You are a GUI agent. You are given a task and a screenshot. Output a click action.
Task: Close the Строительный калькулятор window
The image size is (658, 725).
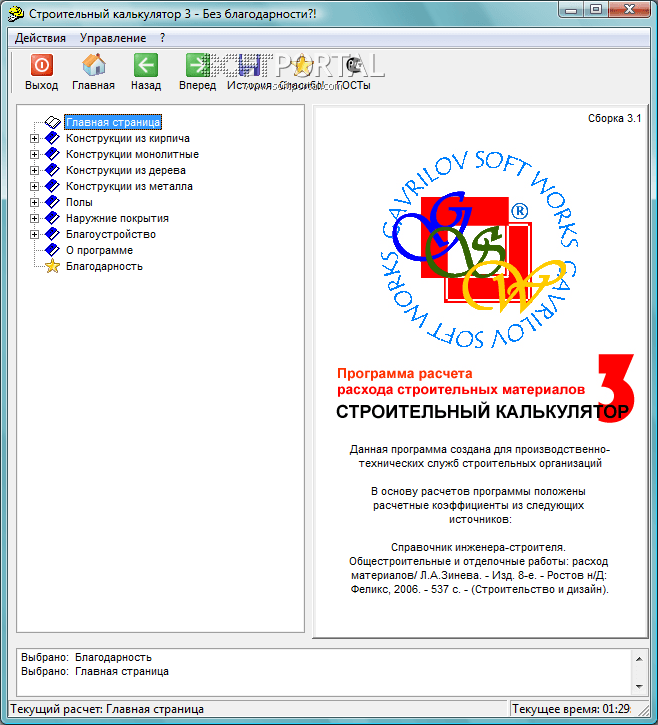click(x=629, y=10)
